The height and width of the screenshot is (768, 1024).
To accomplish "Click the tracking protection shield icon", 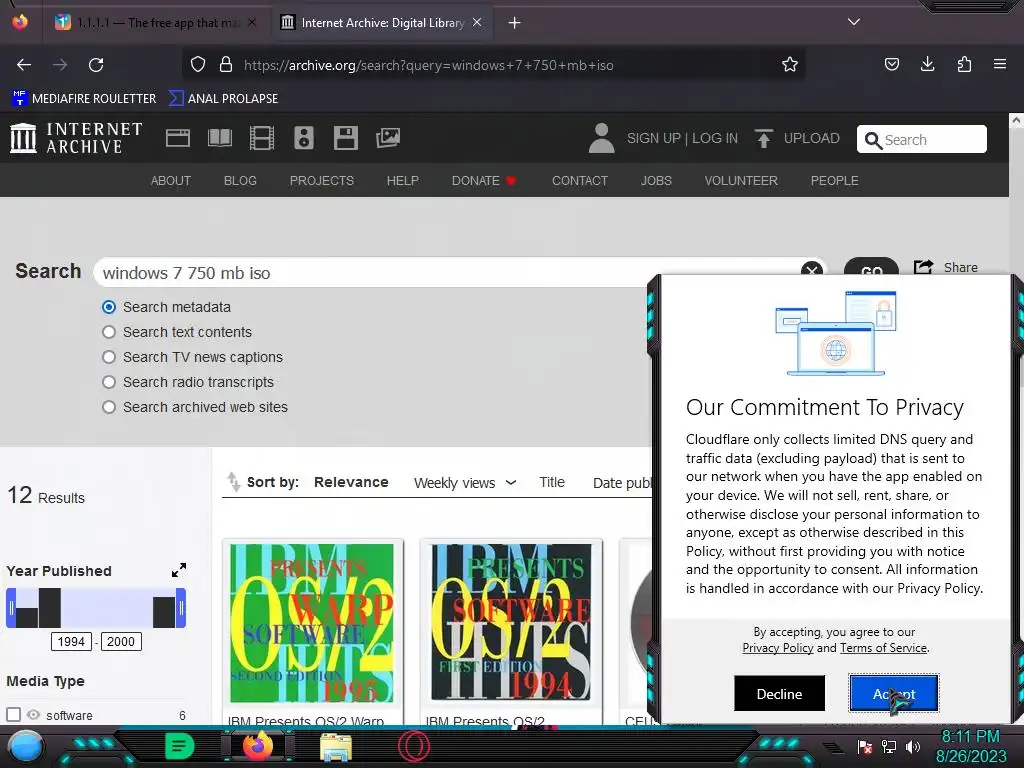I will coord(198,64).
